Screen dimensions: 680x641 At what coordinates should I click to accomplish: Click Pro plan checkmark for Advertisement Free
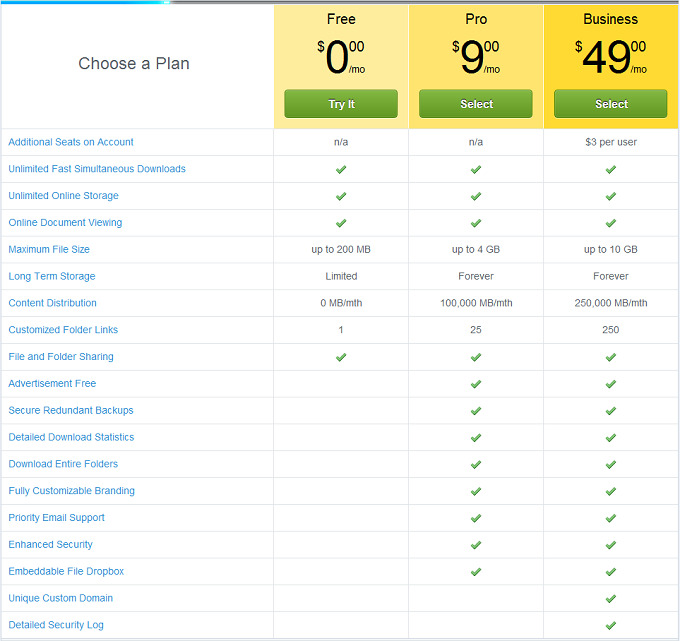(x=476, y=384)
